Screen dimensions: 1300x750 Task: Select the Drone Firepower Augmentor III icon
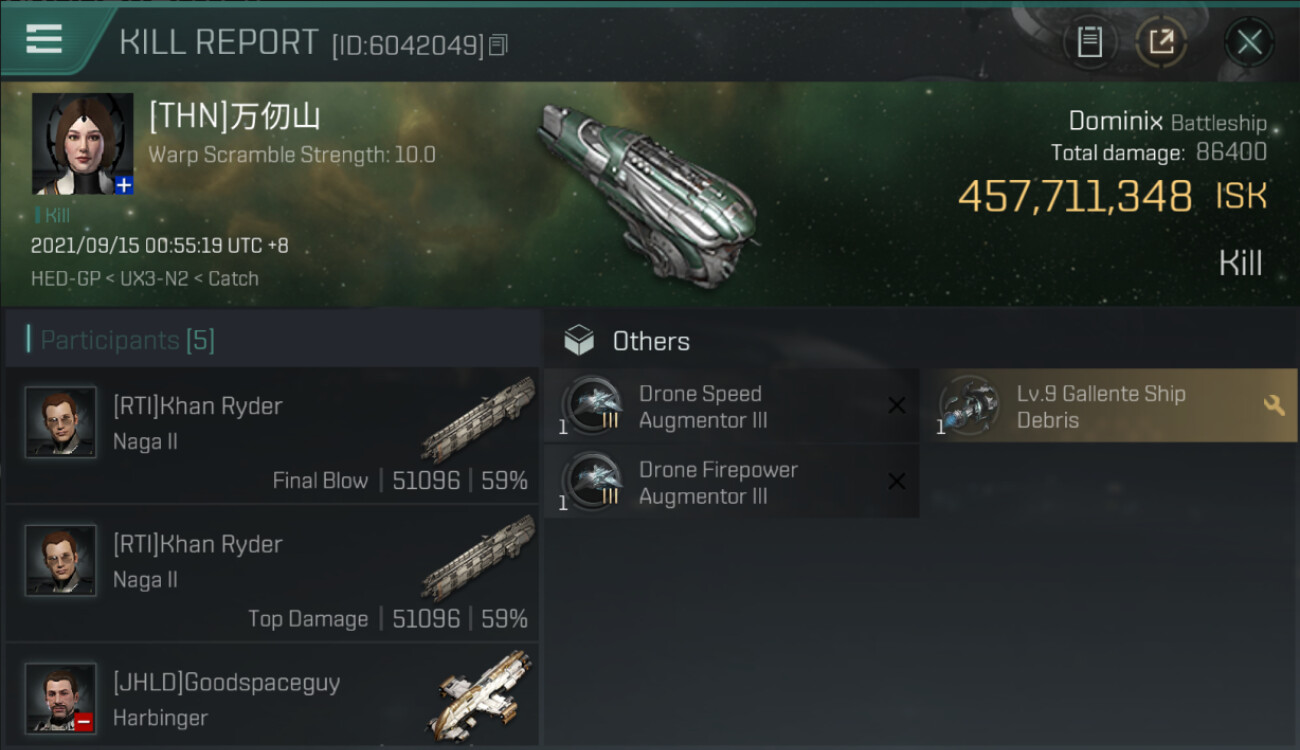(x=592, y=481)
